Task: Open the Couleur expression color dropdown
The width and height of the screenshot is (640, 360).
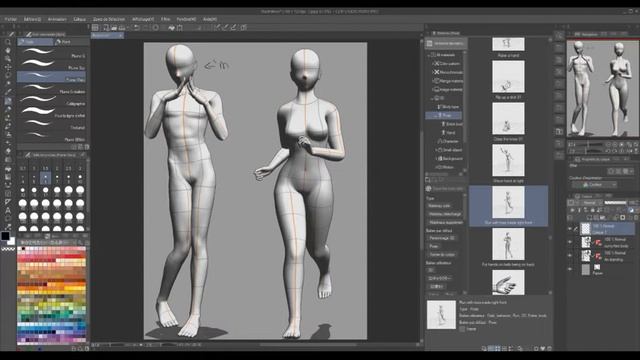Action: point(594,185)
